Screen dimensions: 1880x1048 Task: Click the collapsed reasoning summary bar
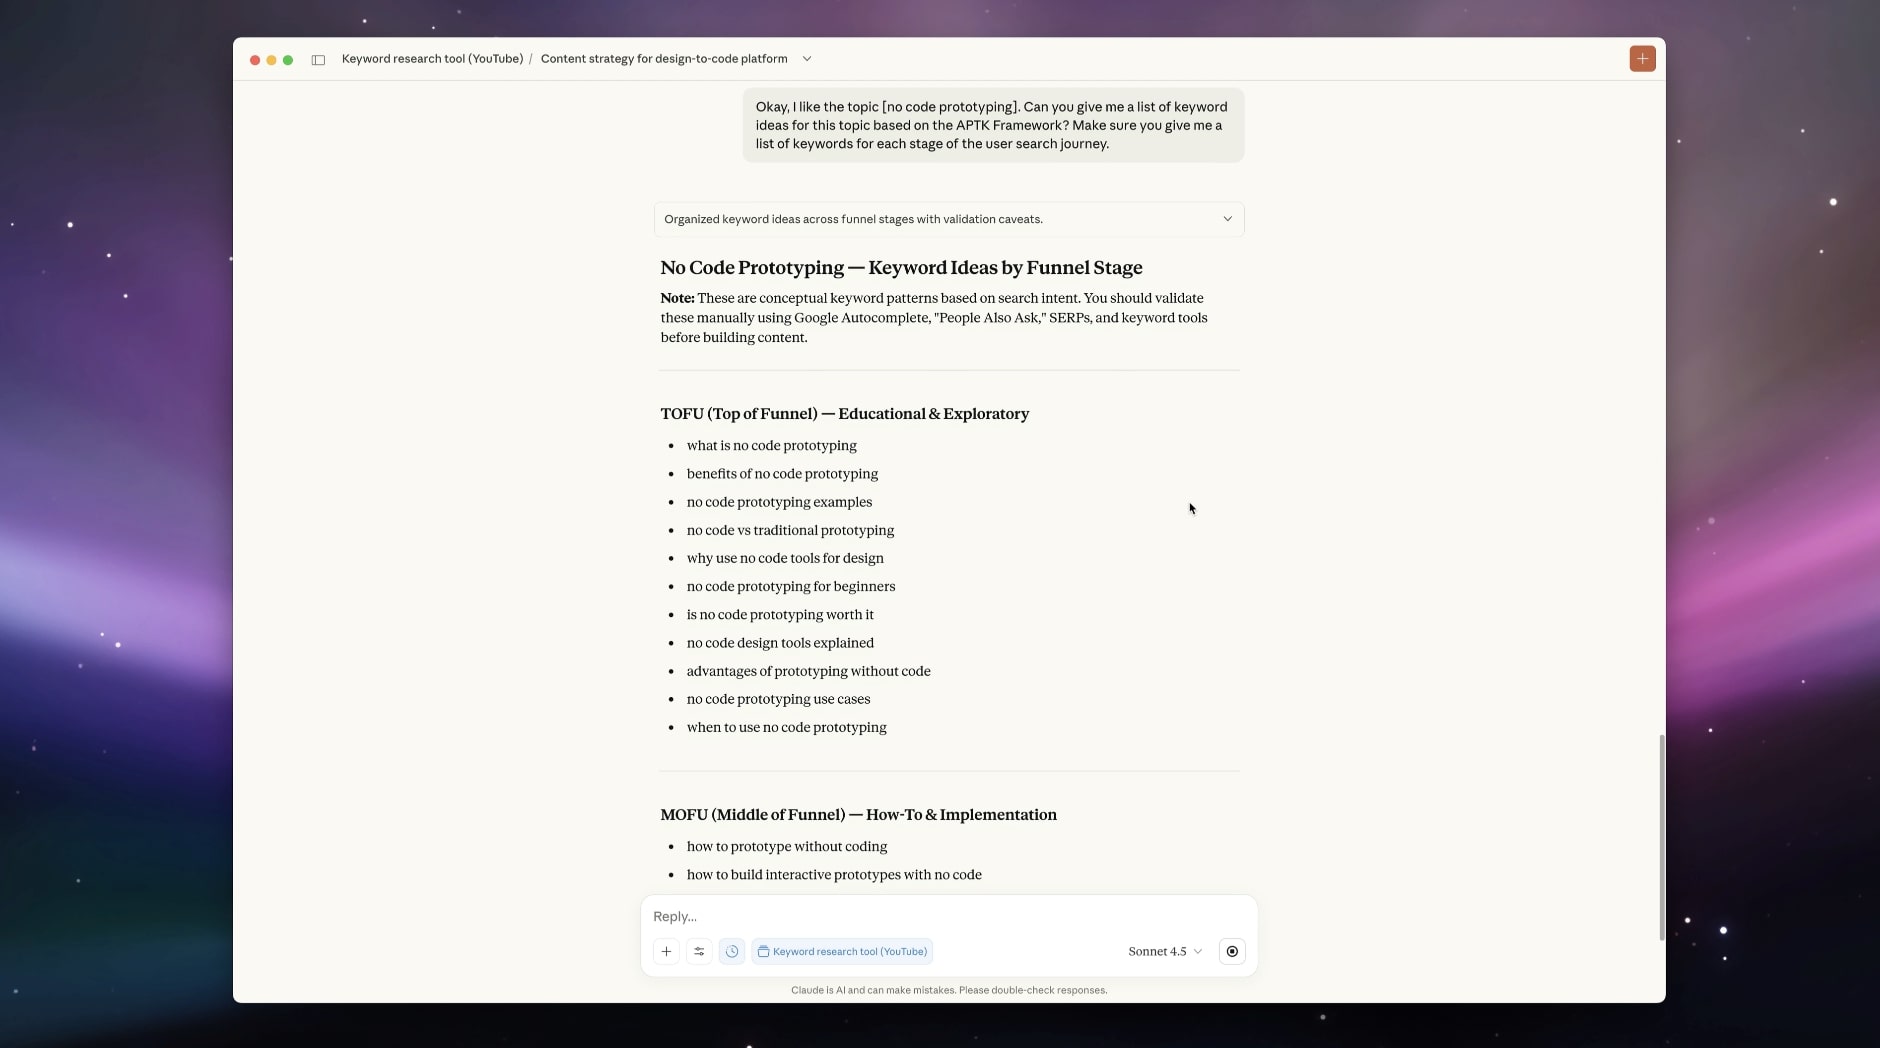pos(948,219)
